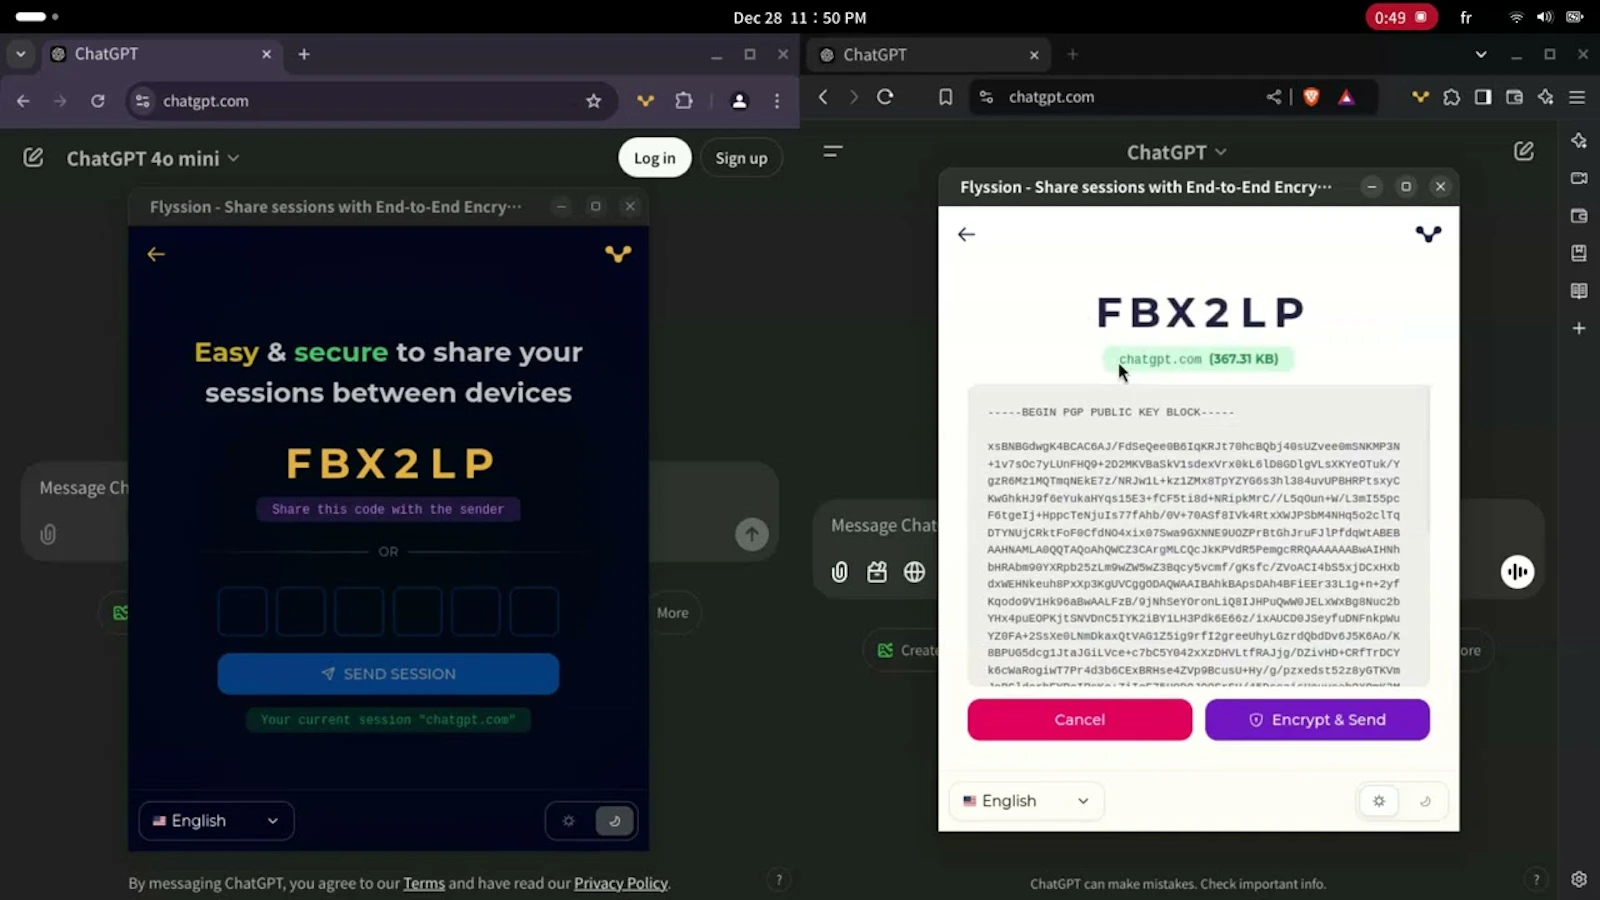Click Encrypt & Send button
Screen dimensions: 1600x900
pyautogui.click(x=1317, y=720)
